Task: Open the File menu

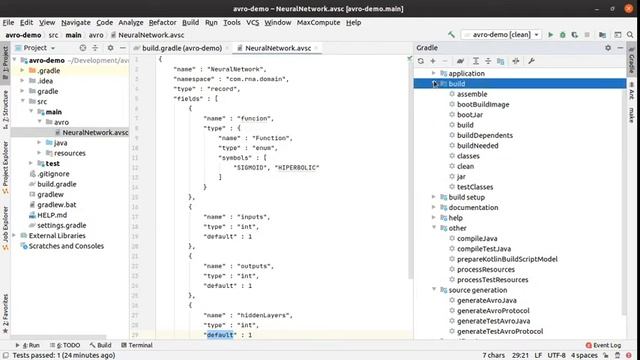Action: tap(8, 22)
